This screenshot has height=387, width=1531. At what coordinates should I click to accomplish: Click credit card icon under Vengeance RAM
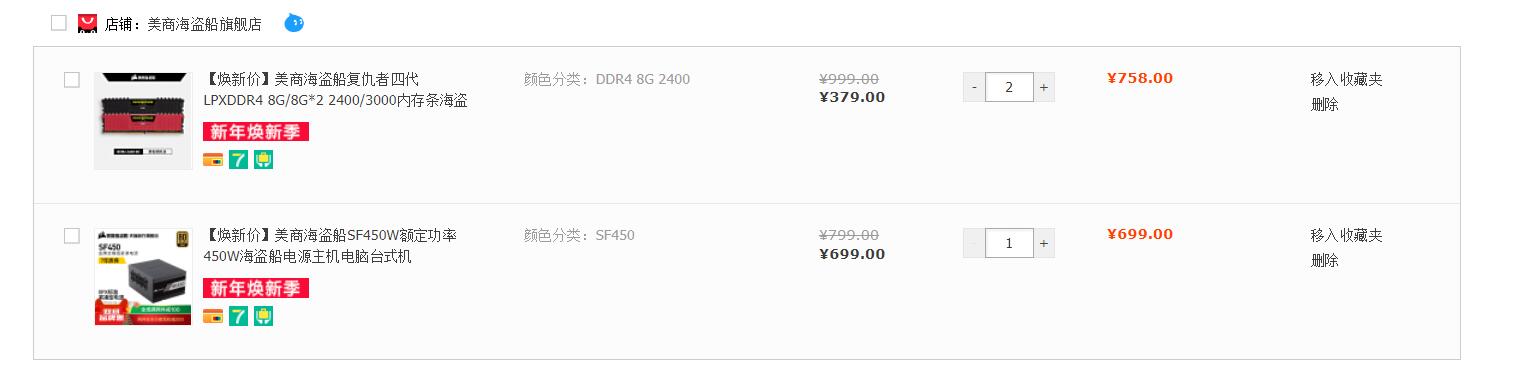[213, 159]
